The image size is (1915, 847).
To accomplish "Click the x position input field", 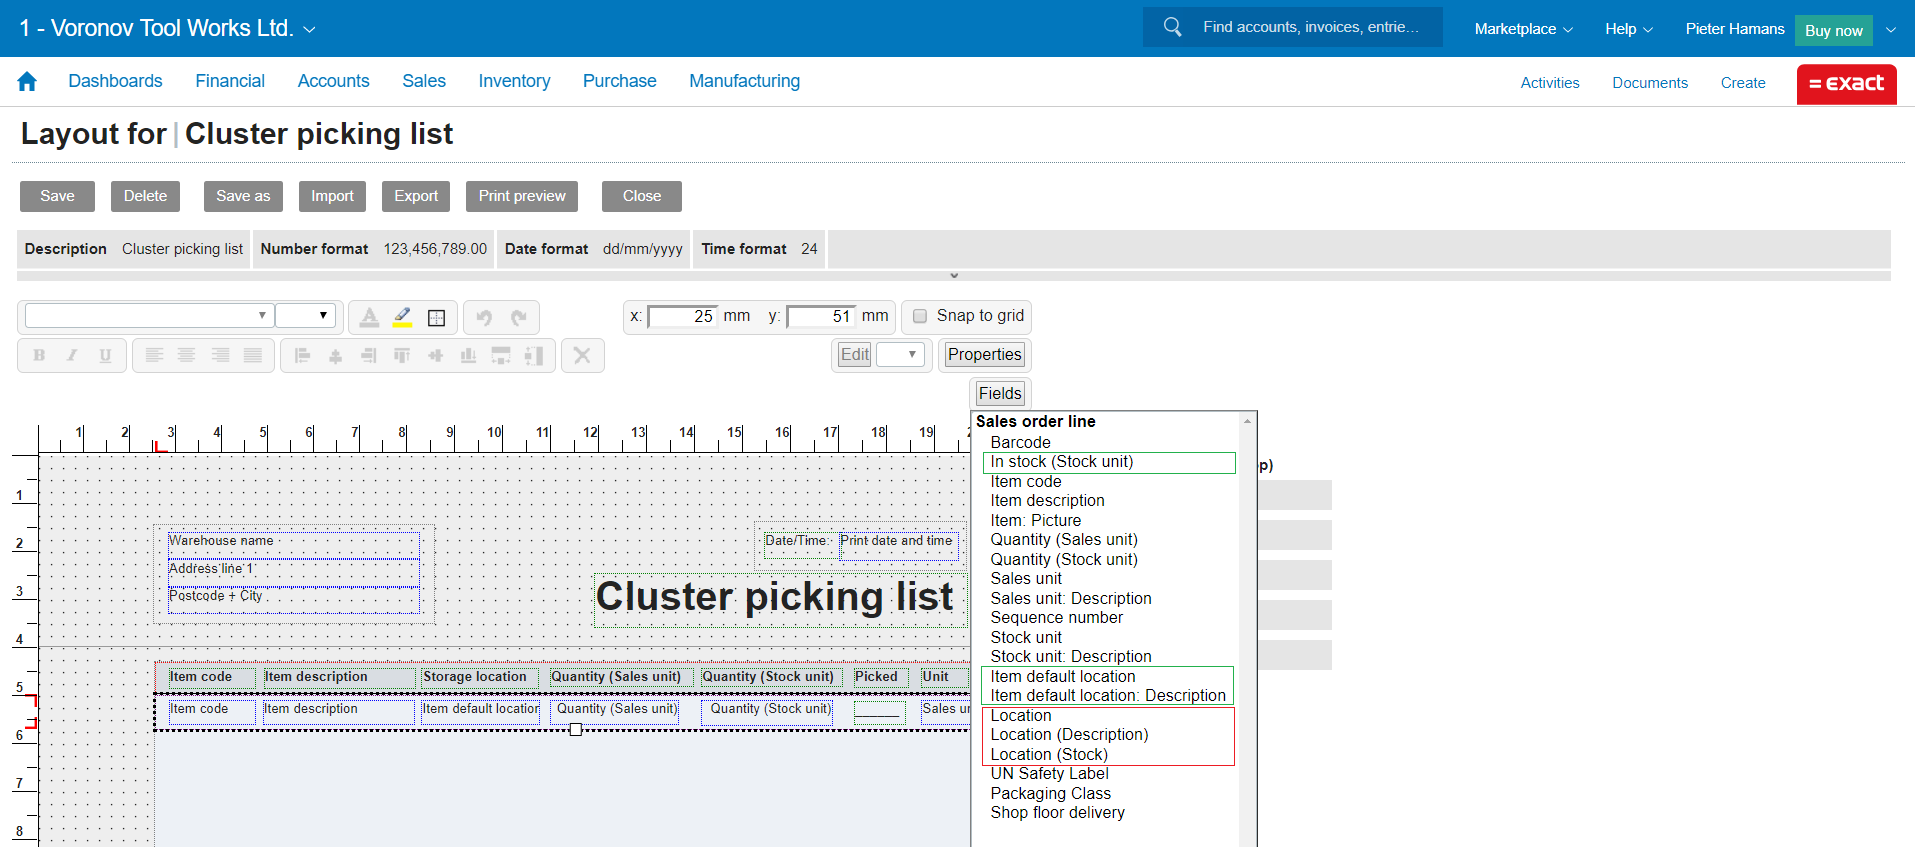I will point(683,317).
